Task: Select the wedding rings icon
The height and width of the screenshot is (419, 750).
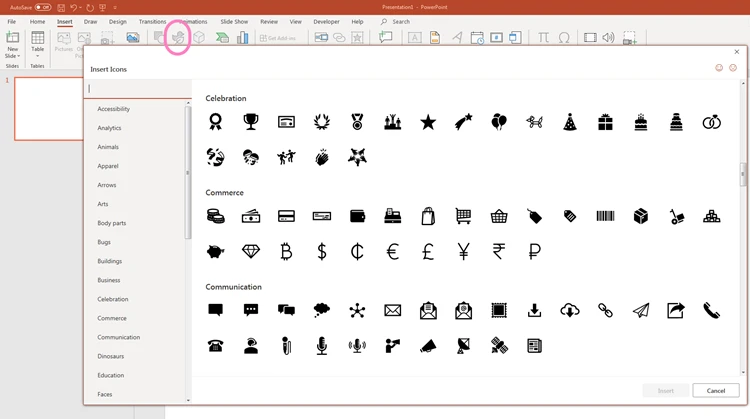Action: click(712, 122)
